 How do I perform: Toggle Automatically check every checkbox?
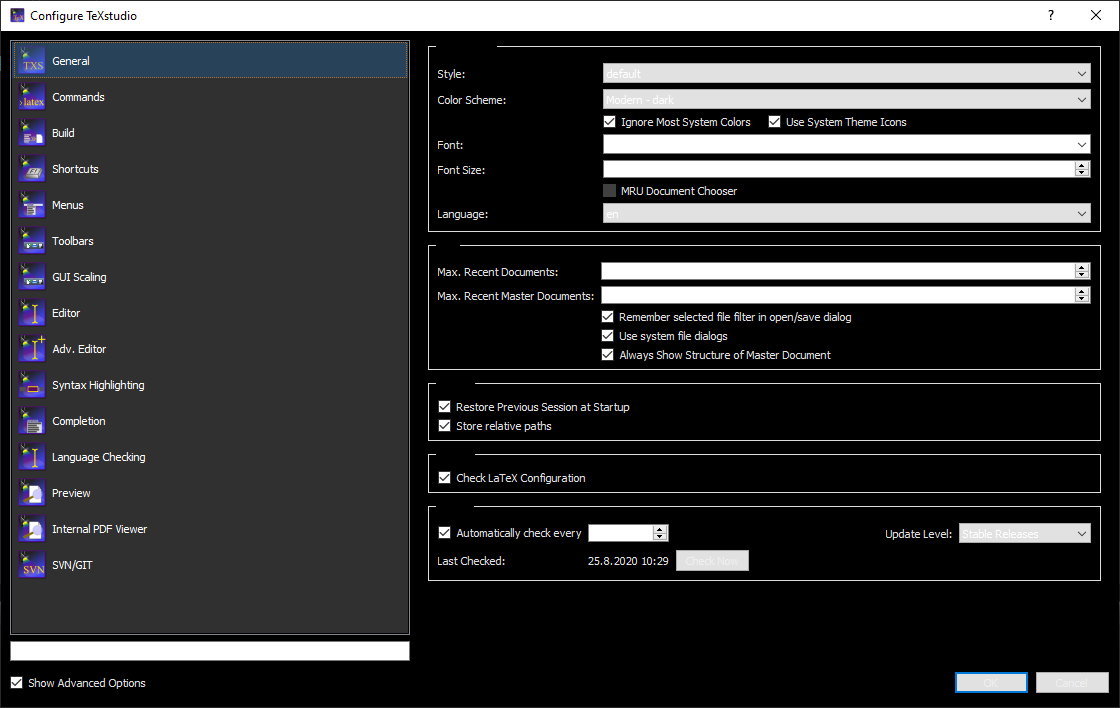pyautogui.click(x=444, y=533)
